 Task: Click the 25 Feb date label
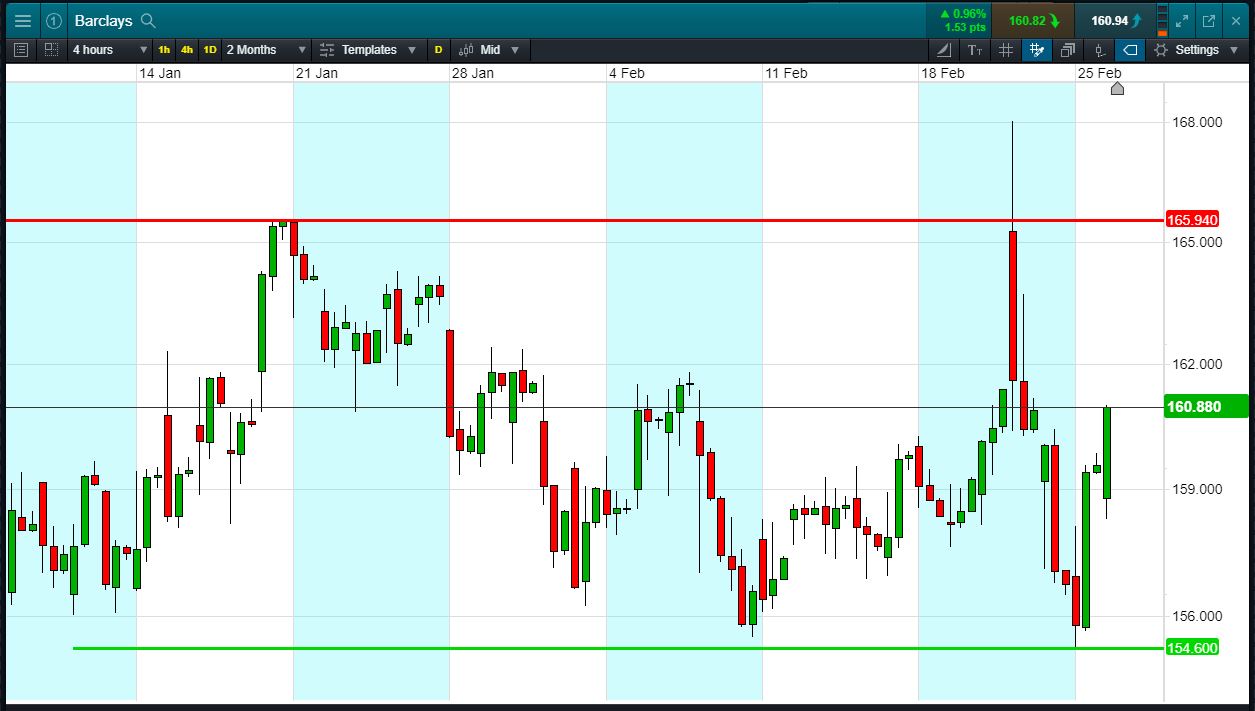pos(1099,73)
